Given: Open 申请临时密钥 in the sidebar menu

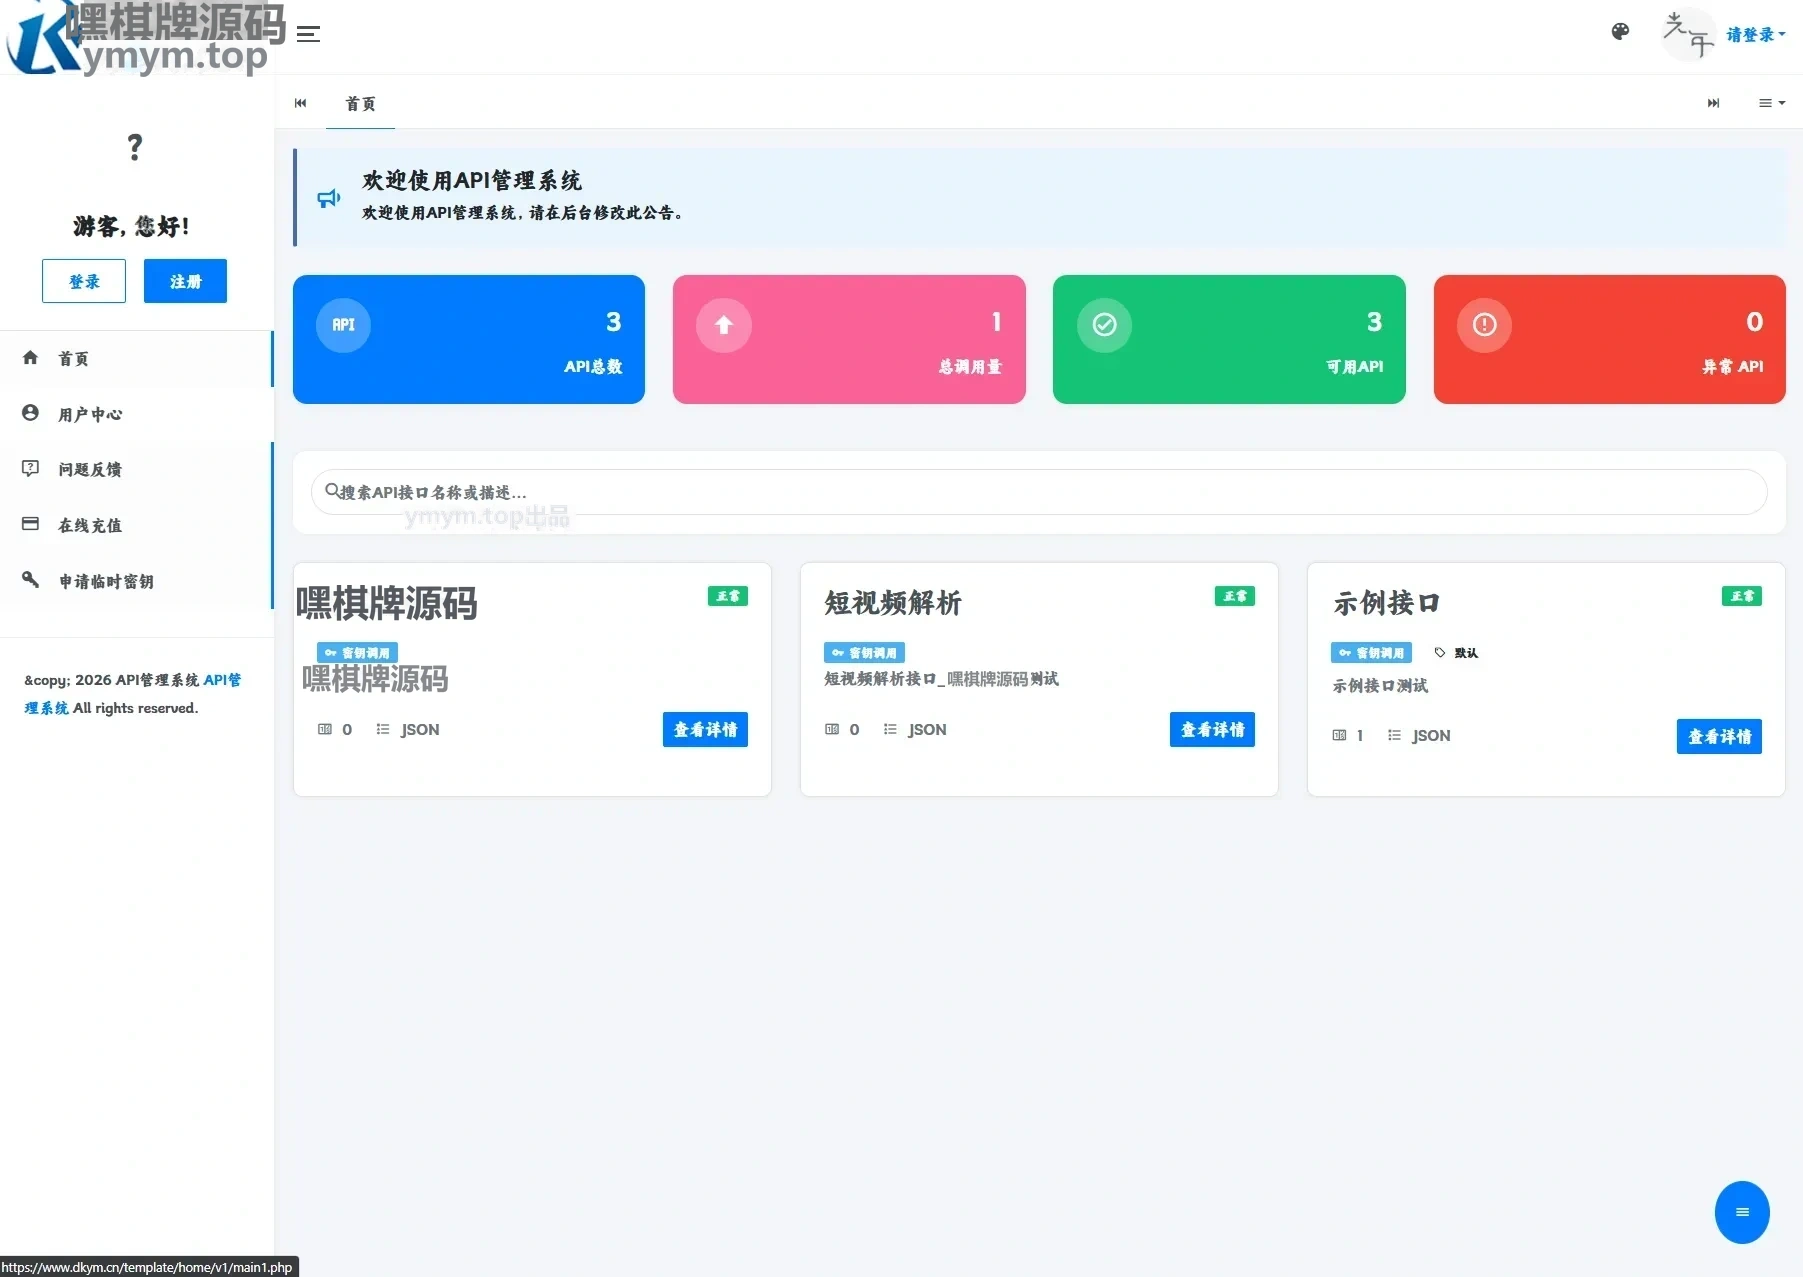Looking at the screenshot, I should pyautogui.click(x=136, y=581).
